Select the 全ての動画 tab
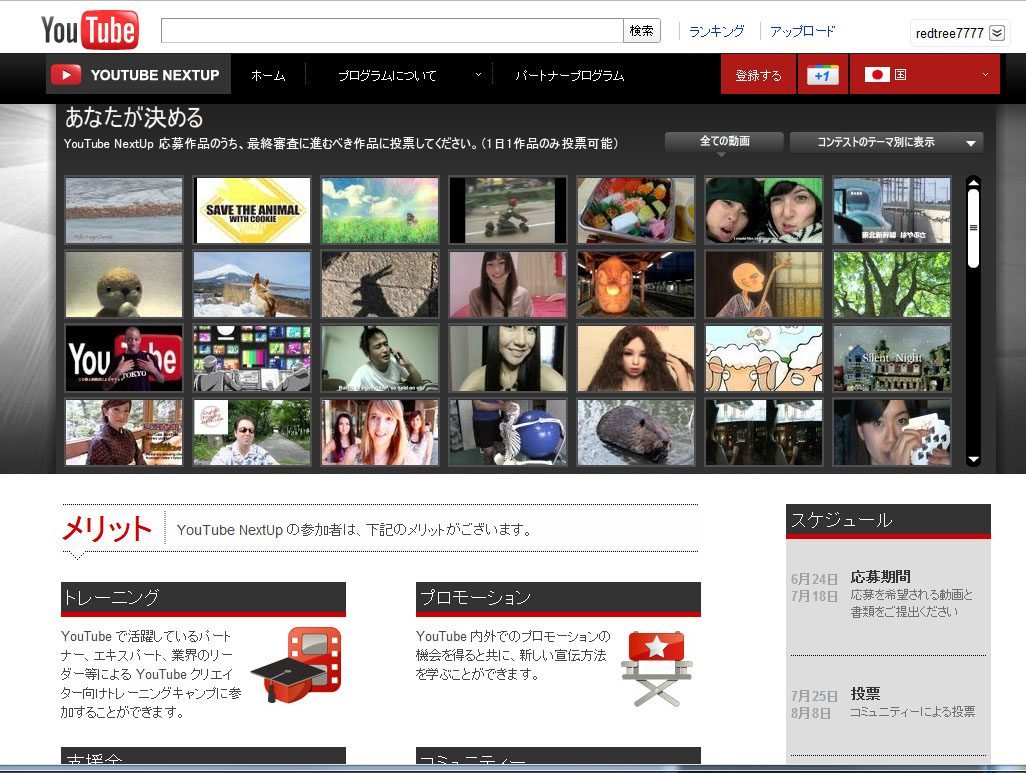Screen dimensions: 1026x773 (x=724, y=141)
